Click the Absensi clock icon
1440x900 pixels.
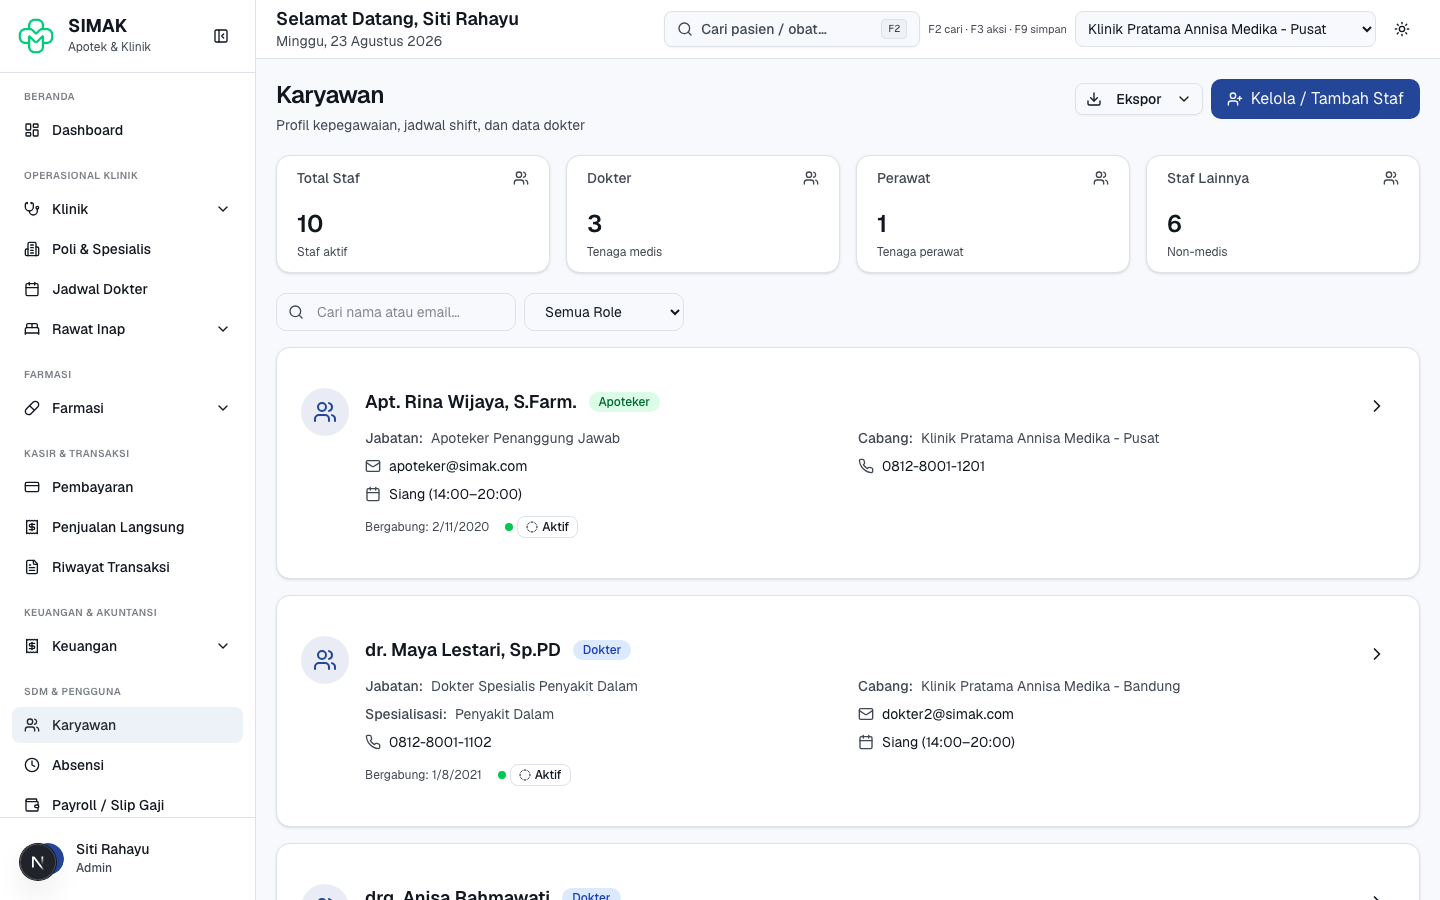pos(32,765)
